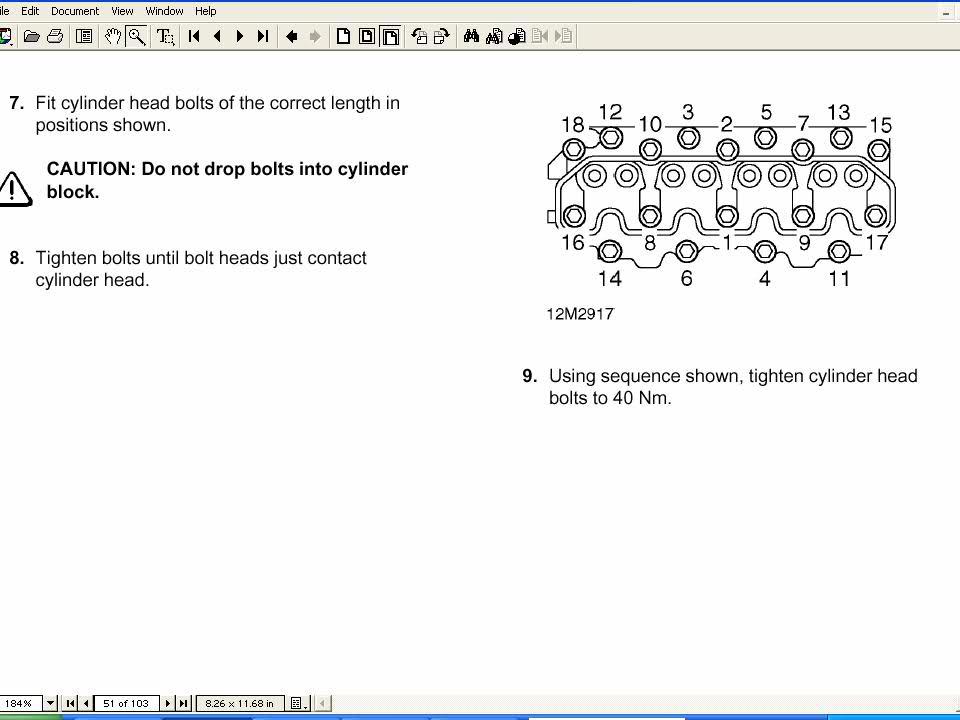Click the Print icon in toolbar
The image size is (960, 720).
click(x=55, y=37)
